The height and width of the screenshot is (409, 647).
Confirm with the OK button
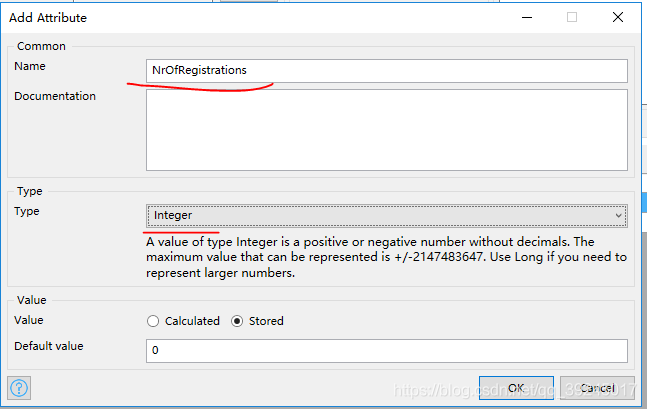click(516, 388)
